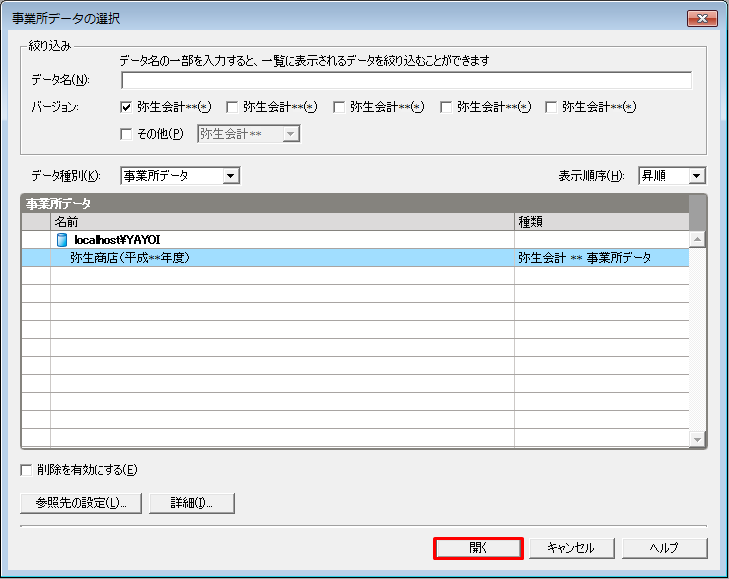
Task: Close the 事業所データの選択 dialog
Action: (701, 18)
